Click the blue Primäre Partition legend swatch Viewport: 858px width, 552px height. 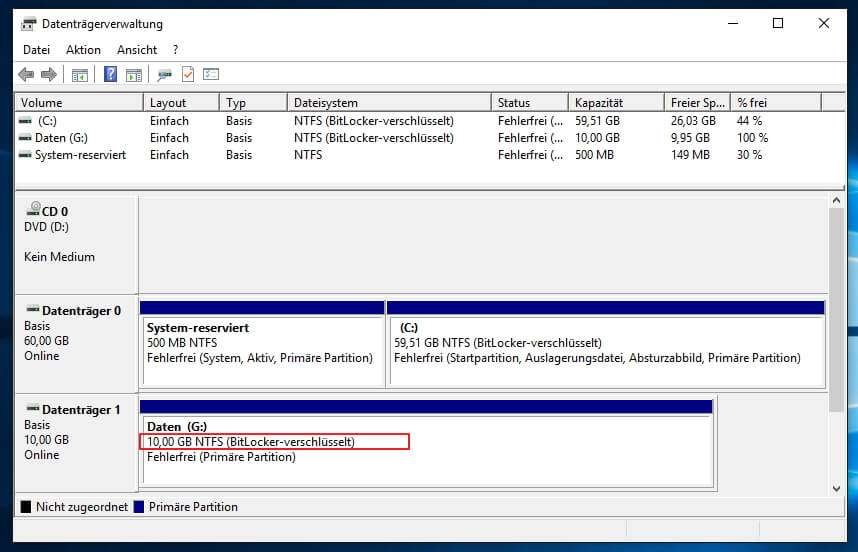pos(139,507)
